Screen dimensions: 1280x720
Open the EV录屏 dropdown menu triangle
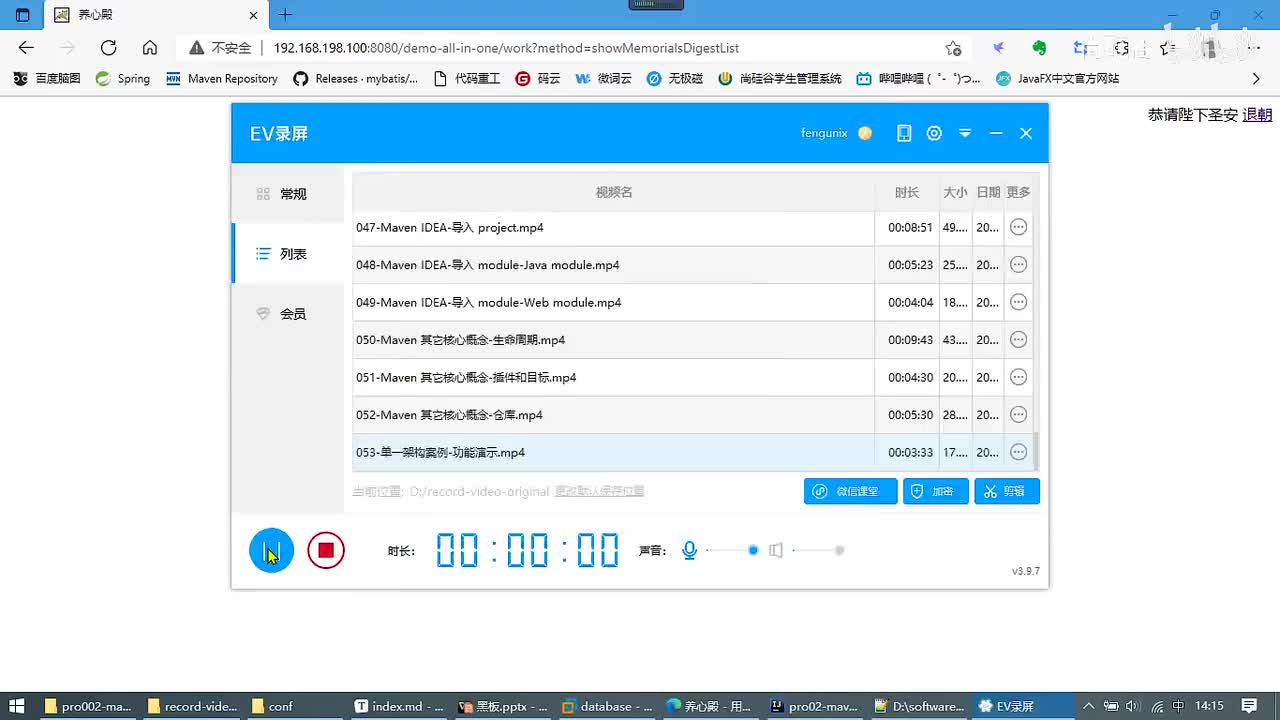pyautogui.click(x=965, y=133)
